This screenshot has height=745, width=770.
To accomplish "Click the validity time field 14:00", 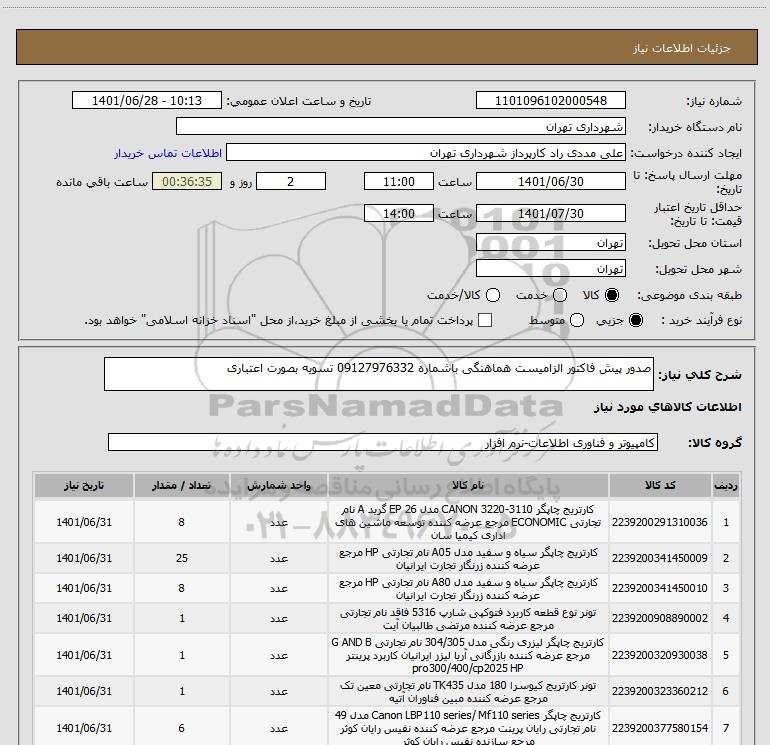I will 399,213.
